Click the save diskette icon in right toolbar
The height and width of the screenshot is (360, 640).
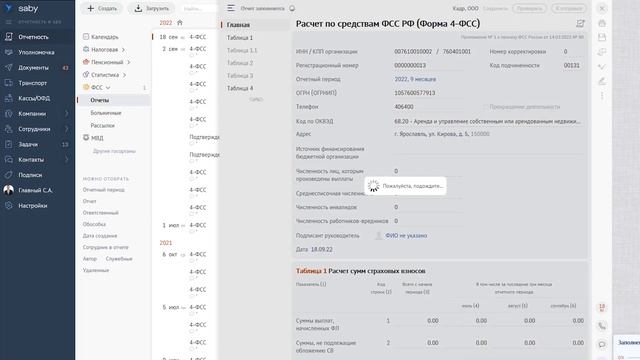click(x=602, y=37)
